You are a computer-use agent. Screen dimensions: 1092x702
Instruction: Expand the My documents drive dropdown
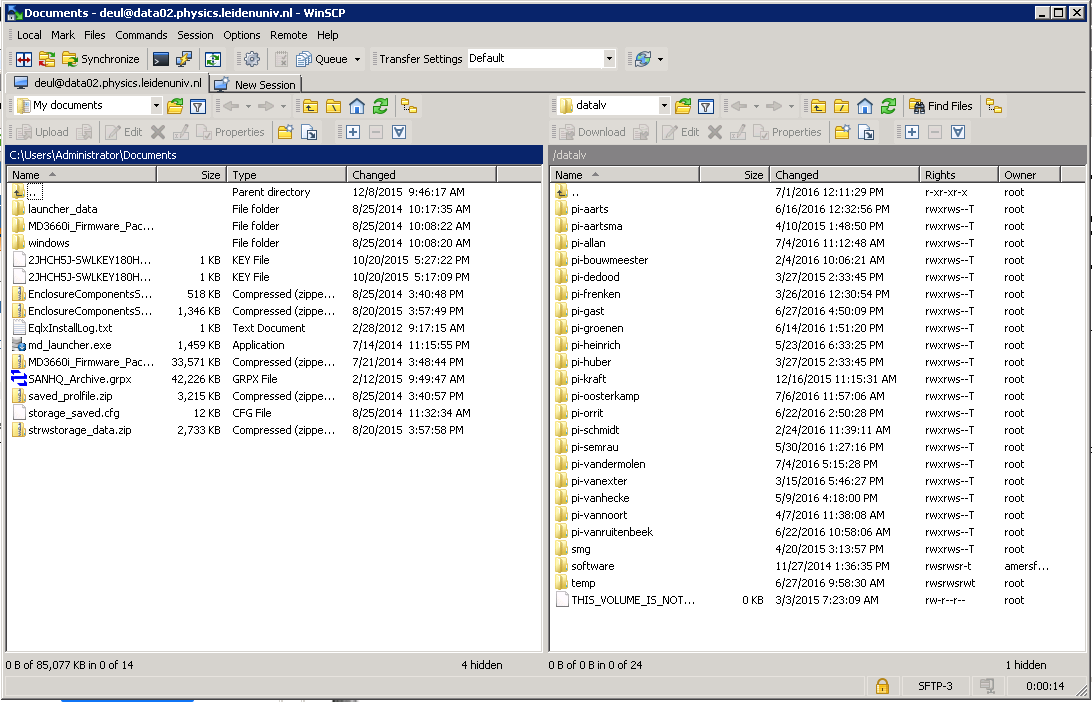156,106
